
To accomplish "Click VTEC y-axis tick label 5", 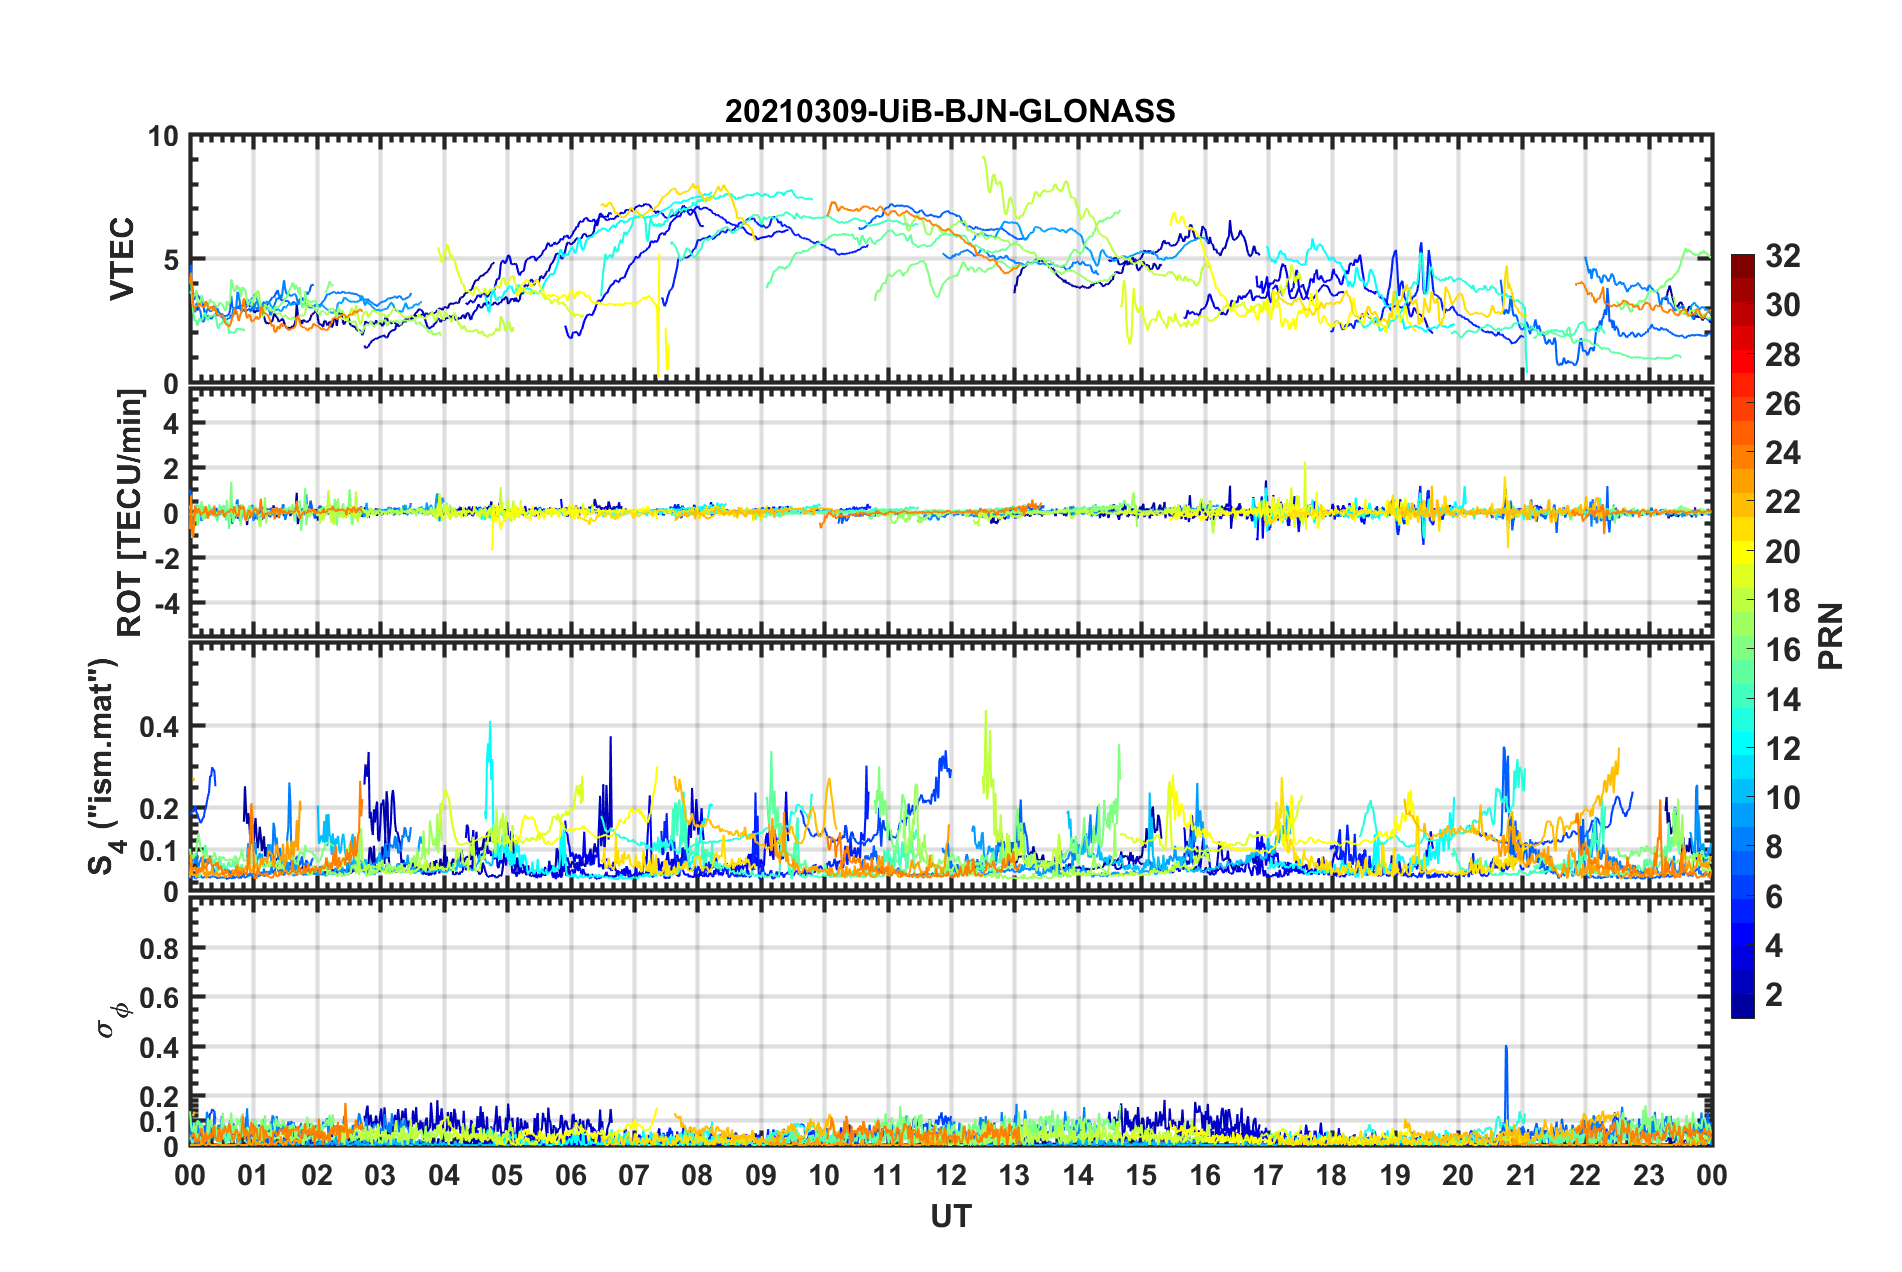I will [171, 260].
